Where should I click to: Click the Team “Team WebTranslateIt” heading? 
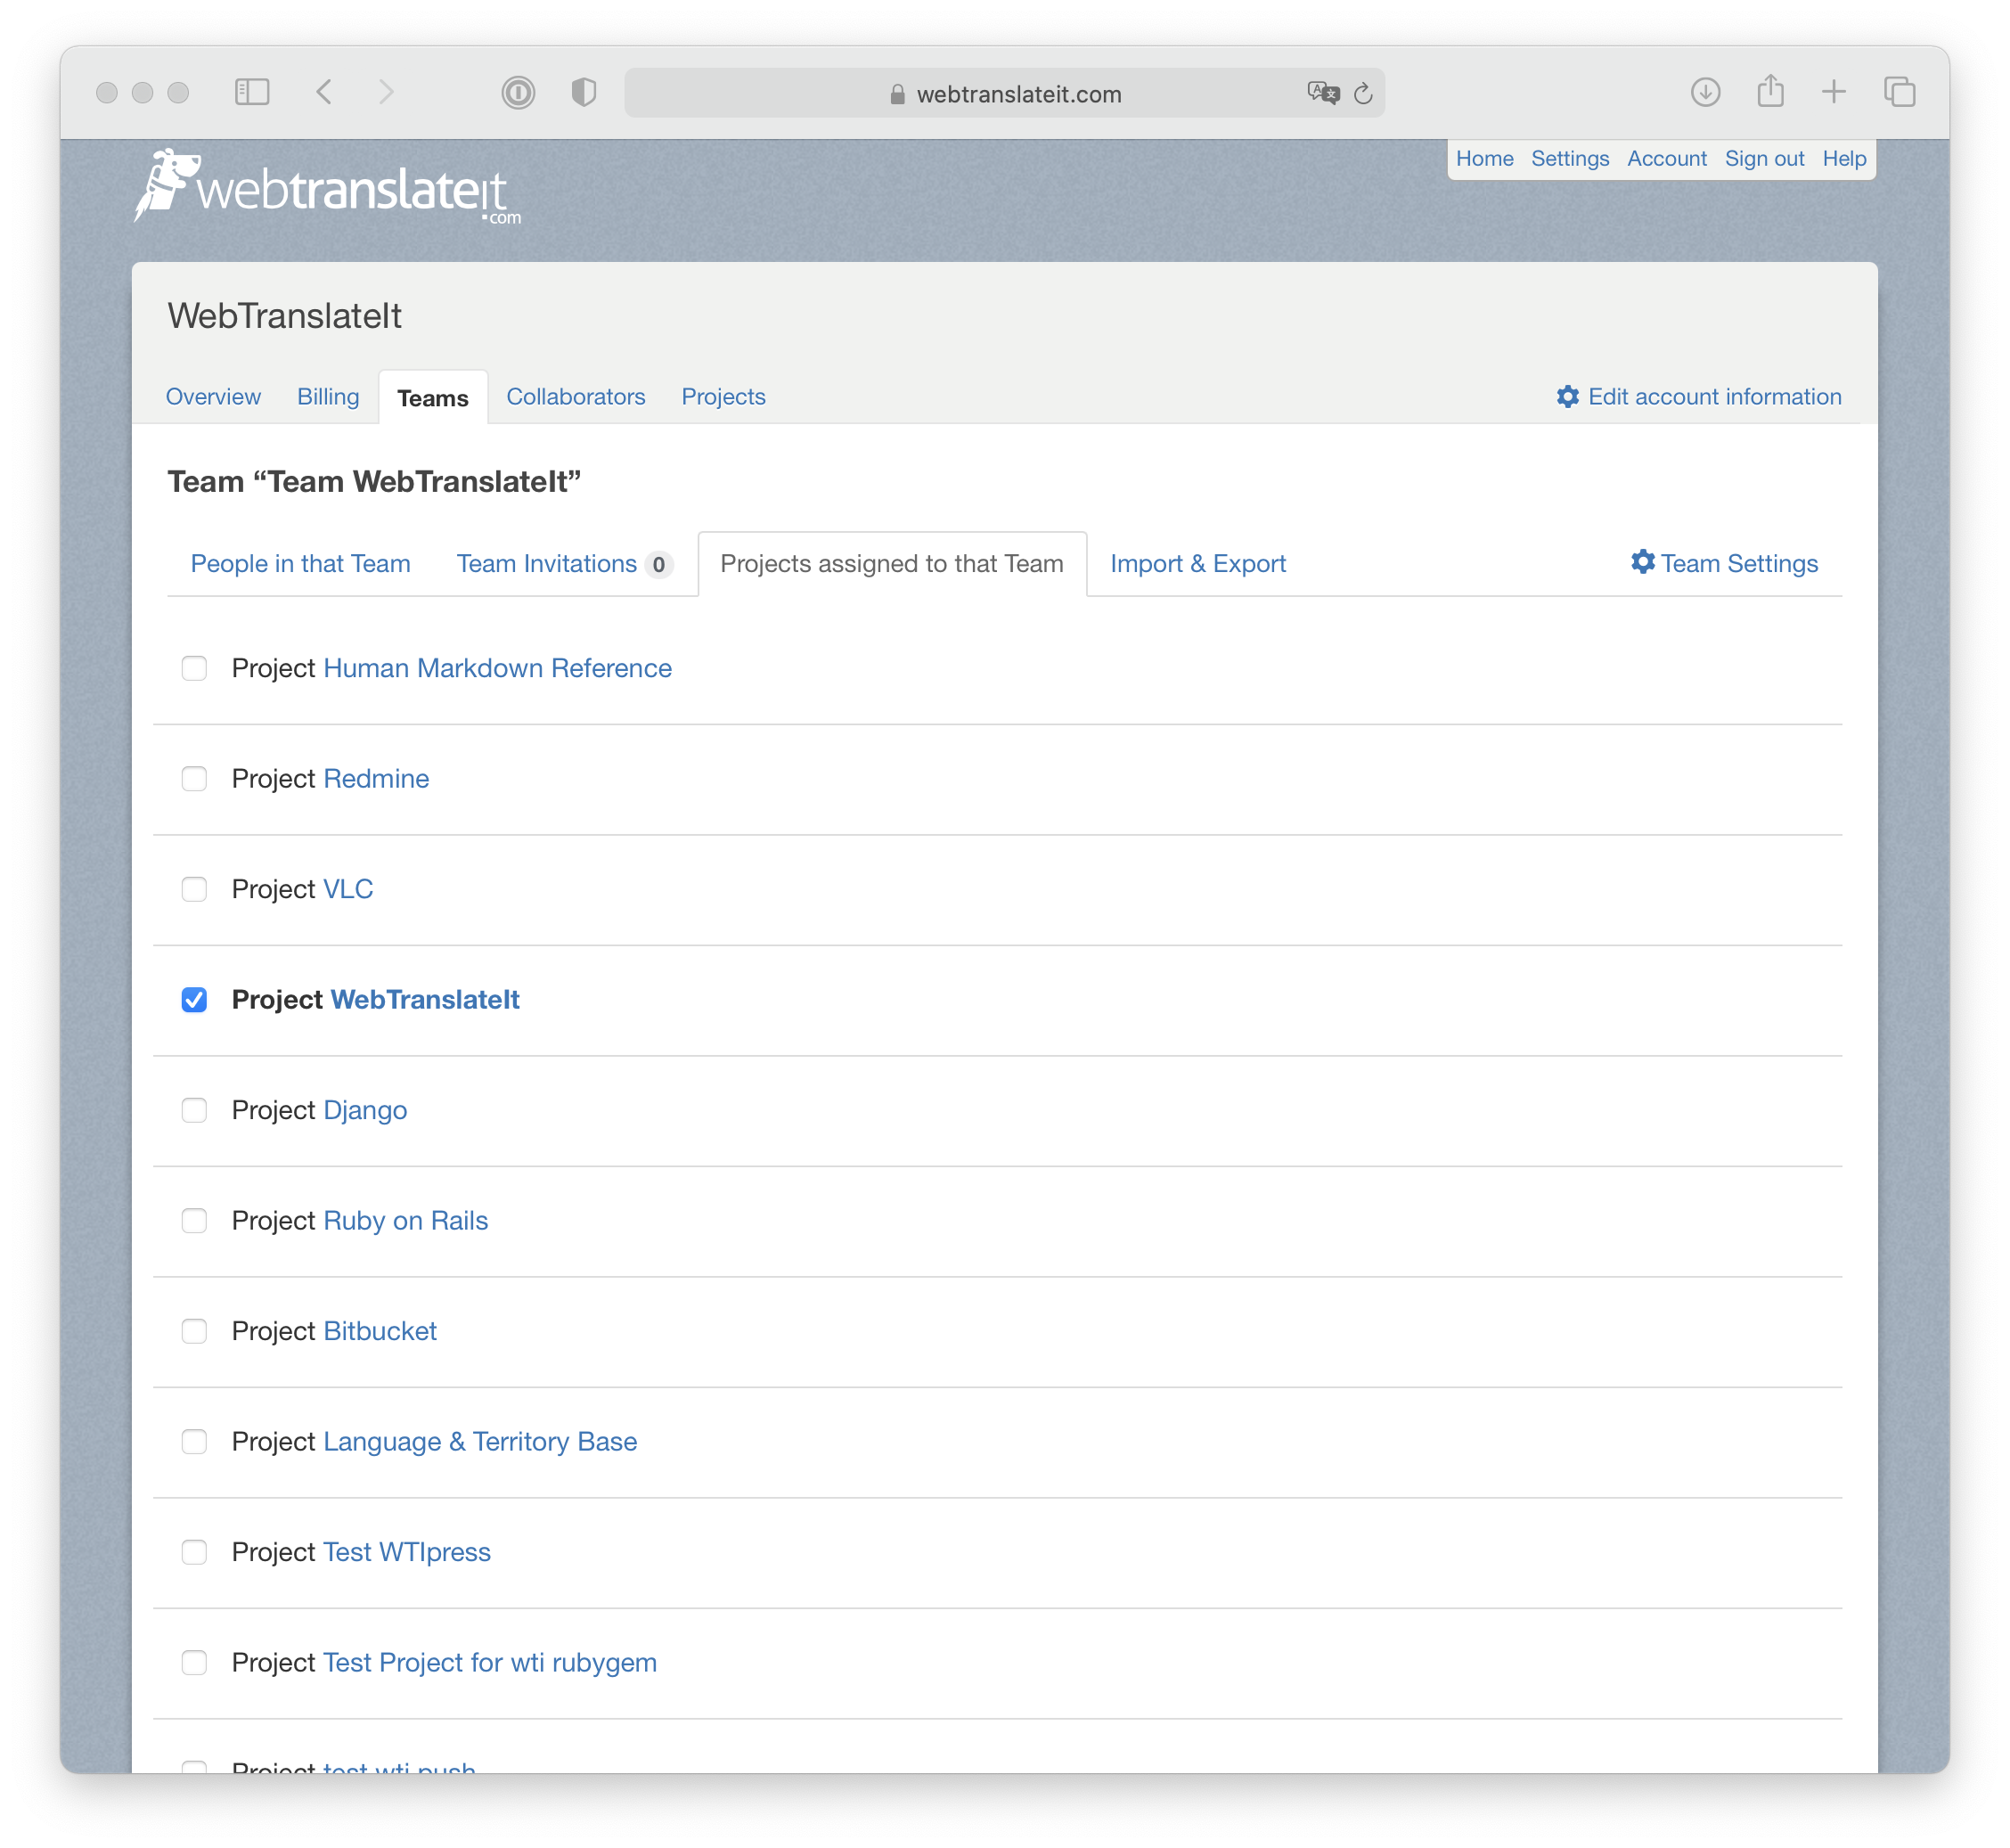coord(374,482)
